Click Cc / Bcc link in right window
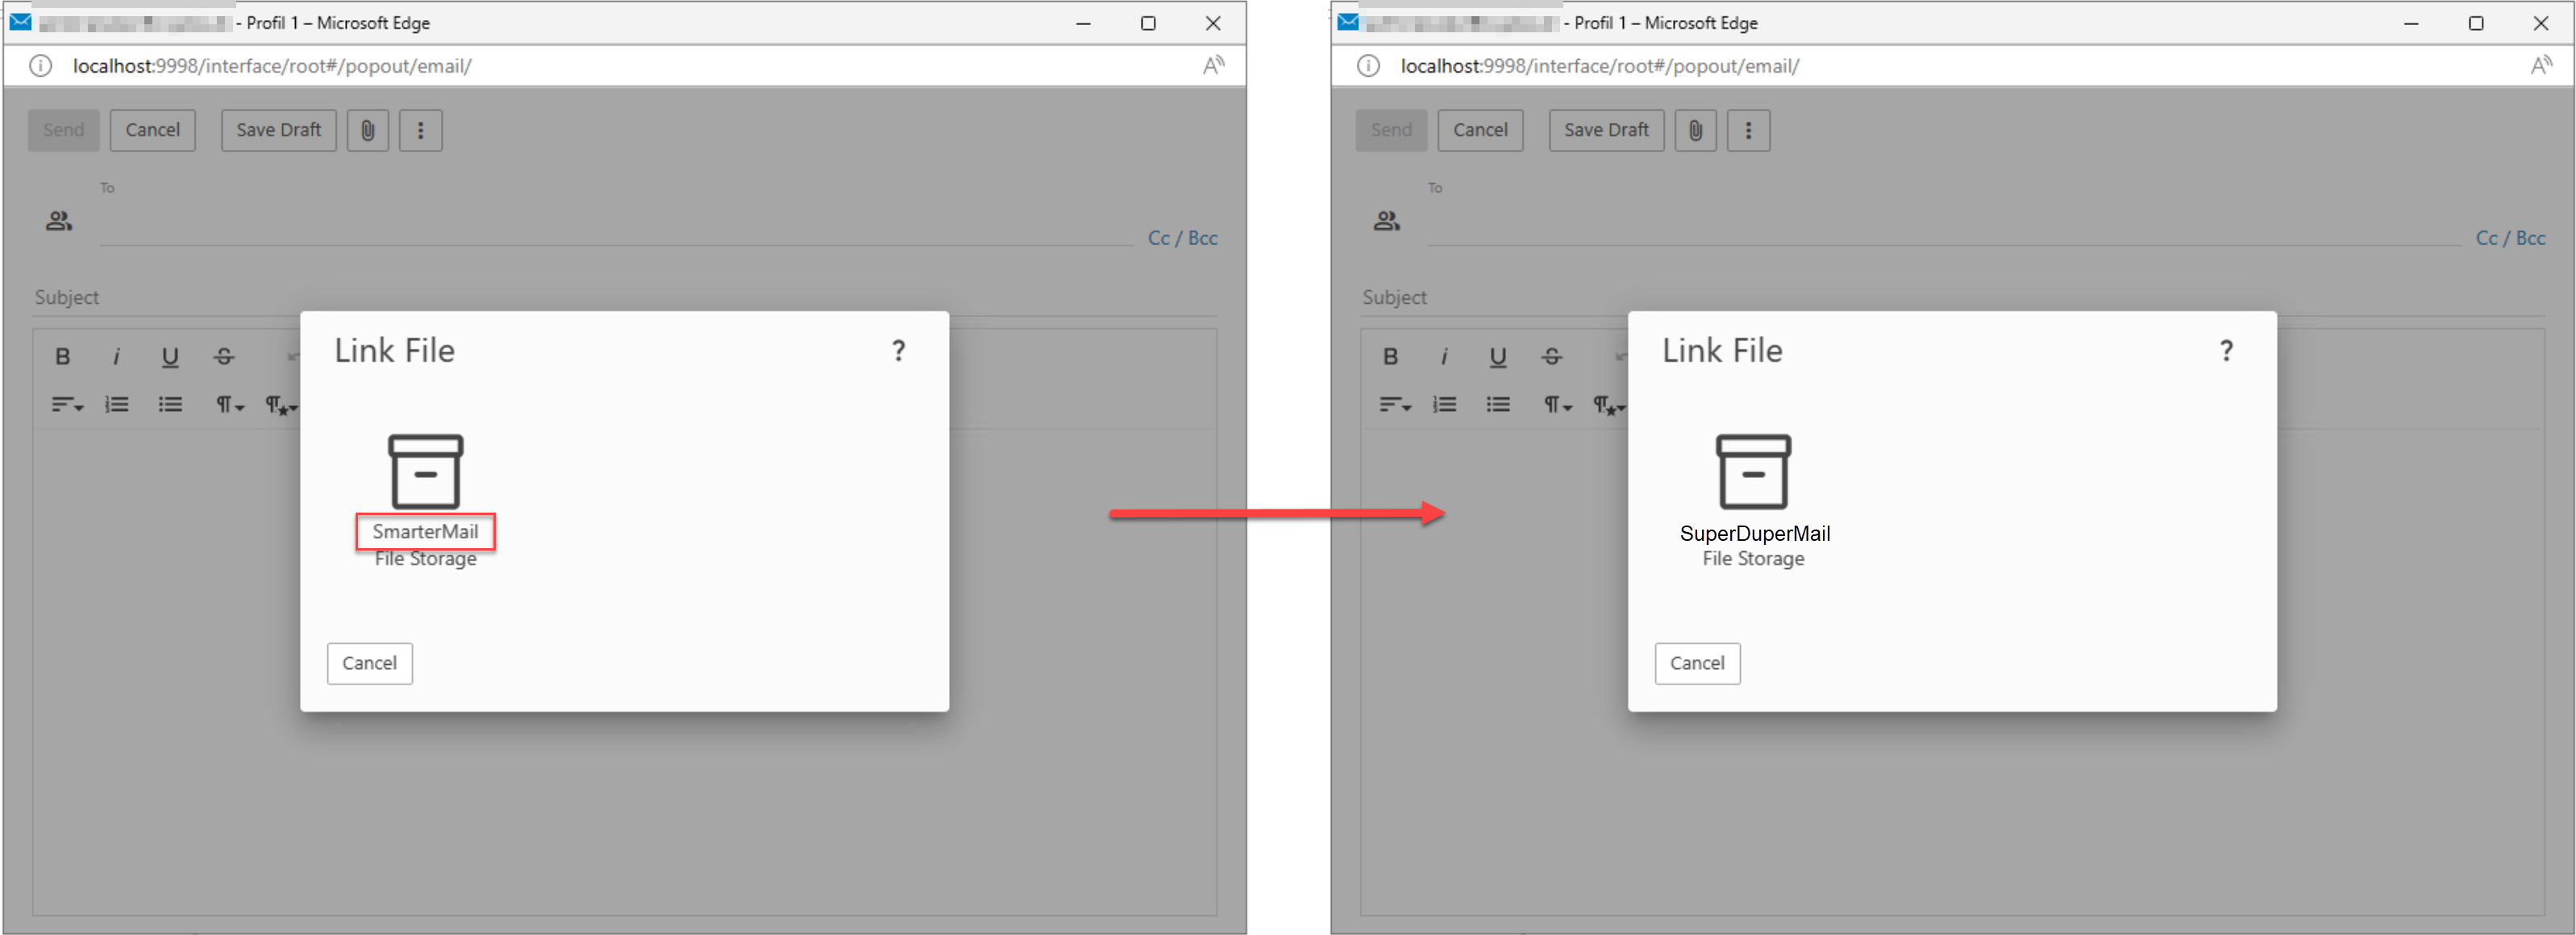Image resolution: width=2576 pixels, height=935 pixels. (x=2511, y=238)
